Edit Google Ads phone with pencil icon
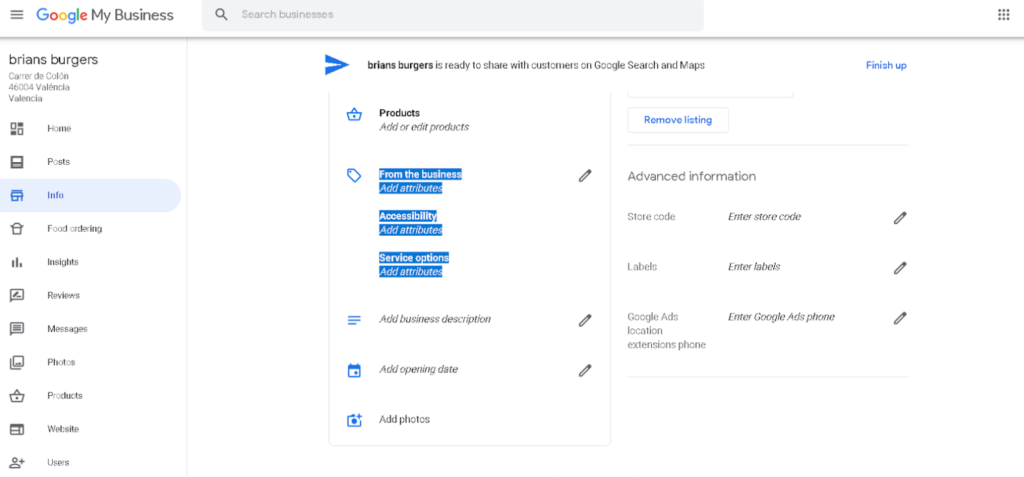 click(x=901, y=318)
